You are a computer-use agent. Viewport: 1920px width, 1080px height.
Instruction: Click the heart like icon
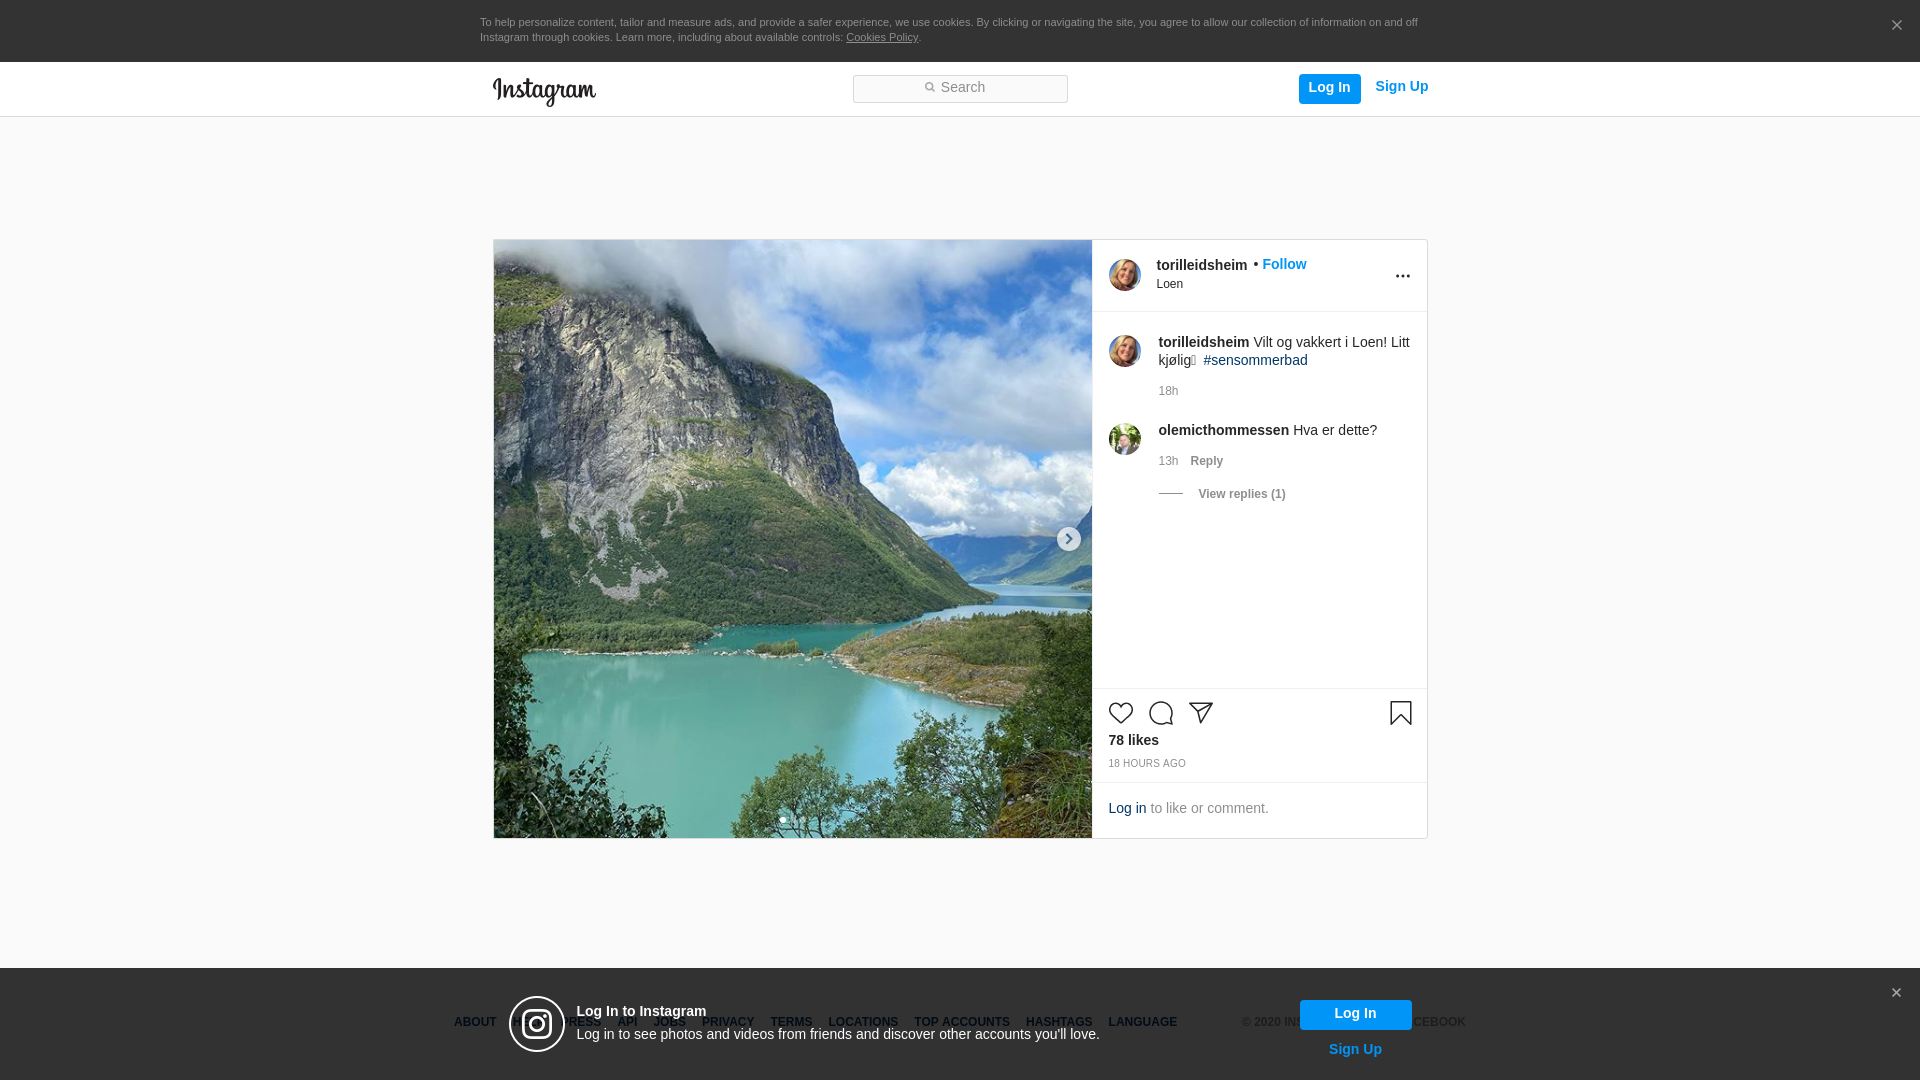[x=1120, y=713]
